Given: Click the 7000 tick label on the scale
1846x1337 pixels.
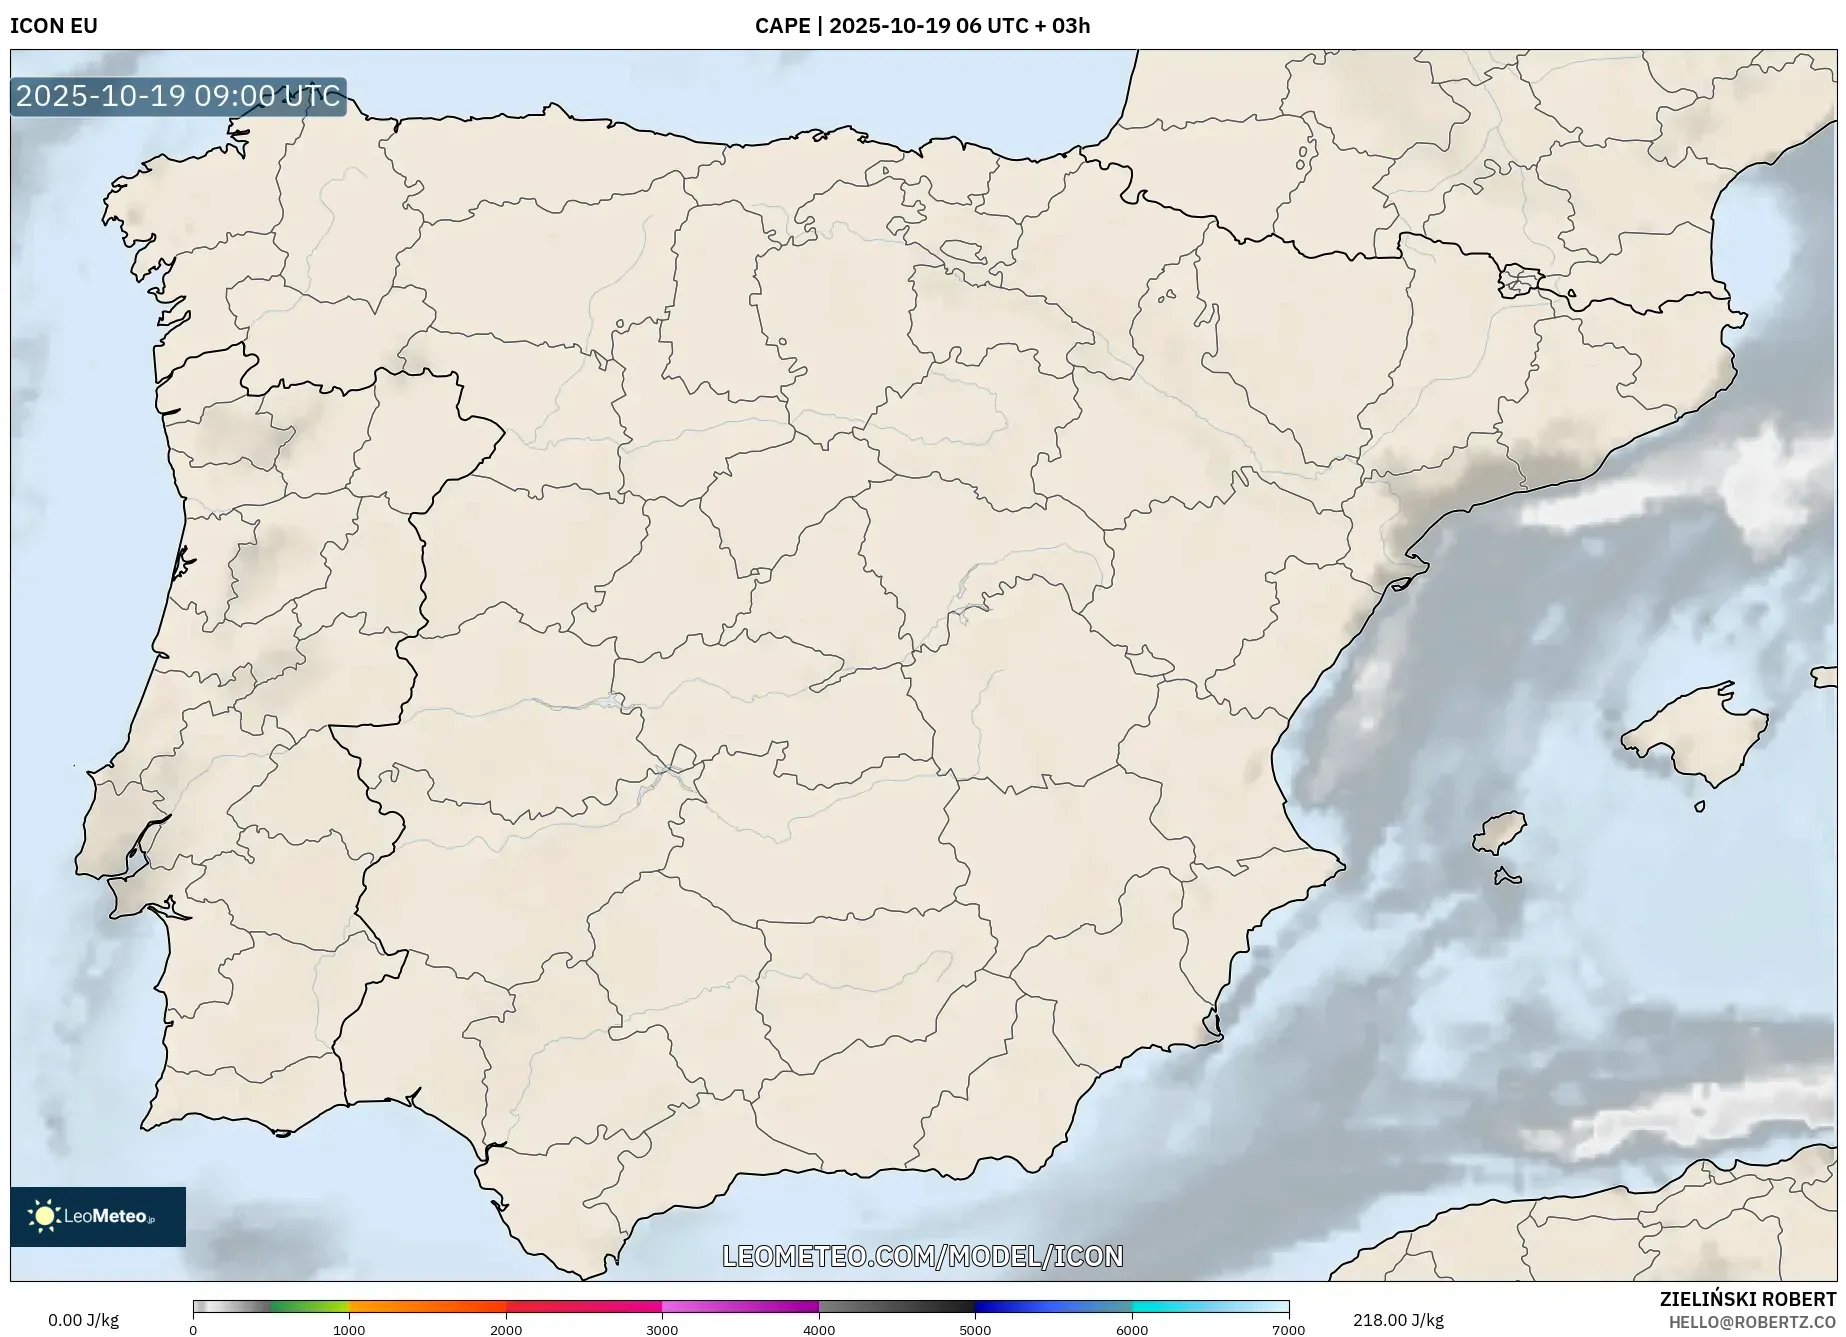Looking at the screenshot, I should [x=1288, y=1329].
